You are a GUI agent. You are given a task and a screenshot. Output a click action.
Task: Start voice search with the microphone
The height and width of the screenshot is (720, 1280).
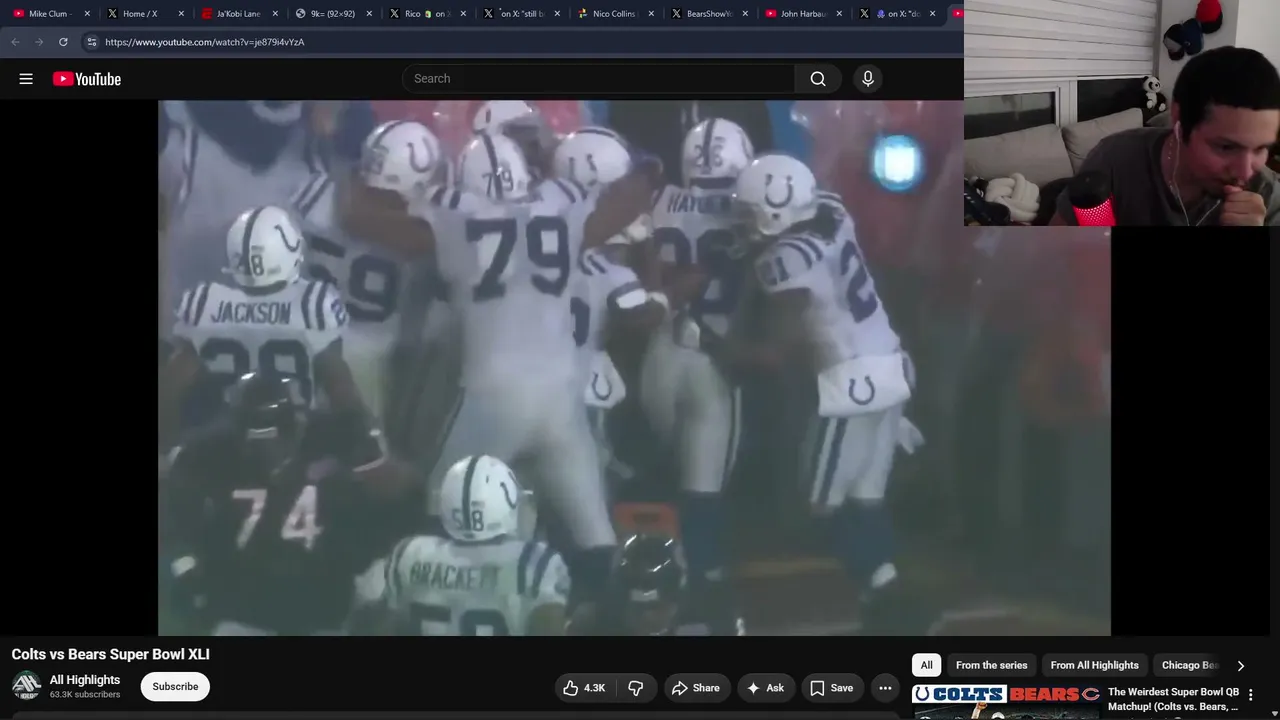click(868, 79)
